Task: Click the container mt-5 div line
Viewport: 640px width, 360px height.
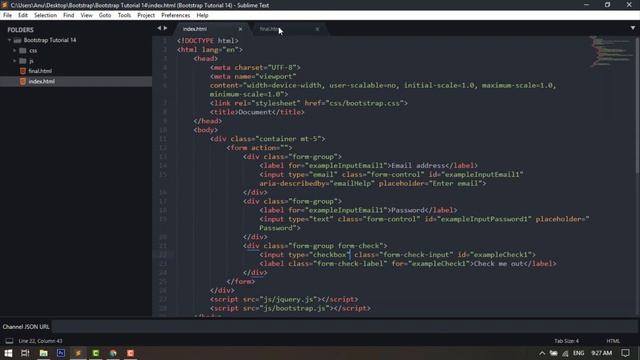Action: coord(267,139)
